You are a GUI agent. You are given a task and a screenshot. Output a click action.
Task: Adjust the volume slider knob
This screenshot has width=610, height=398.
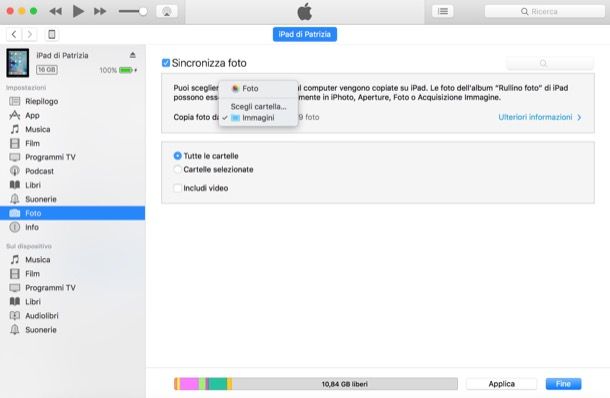pos(143,11)
